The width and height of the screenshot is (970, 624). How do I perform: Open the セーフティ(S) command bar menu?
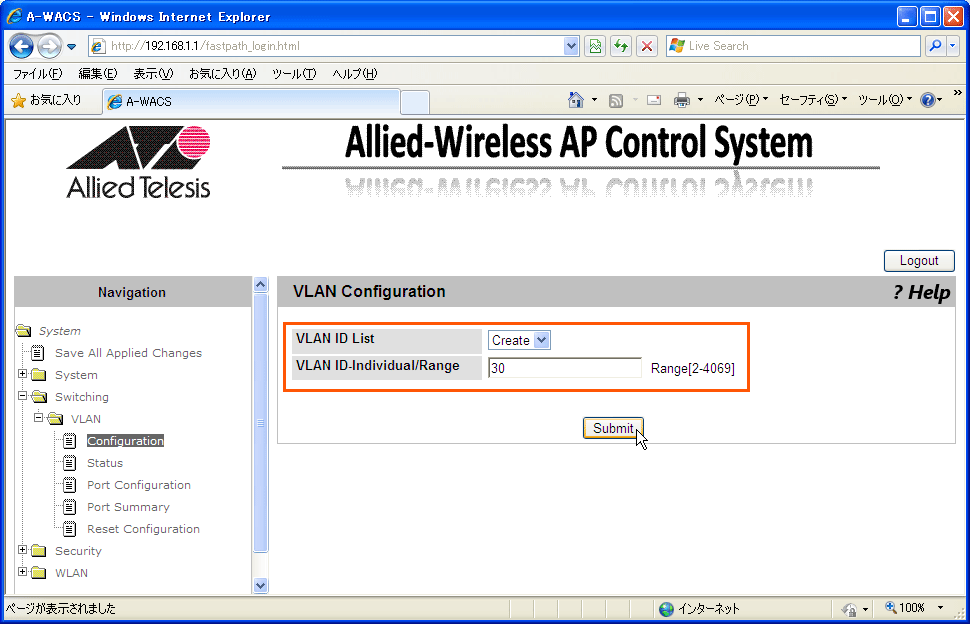(813, 100)
